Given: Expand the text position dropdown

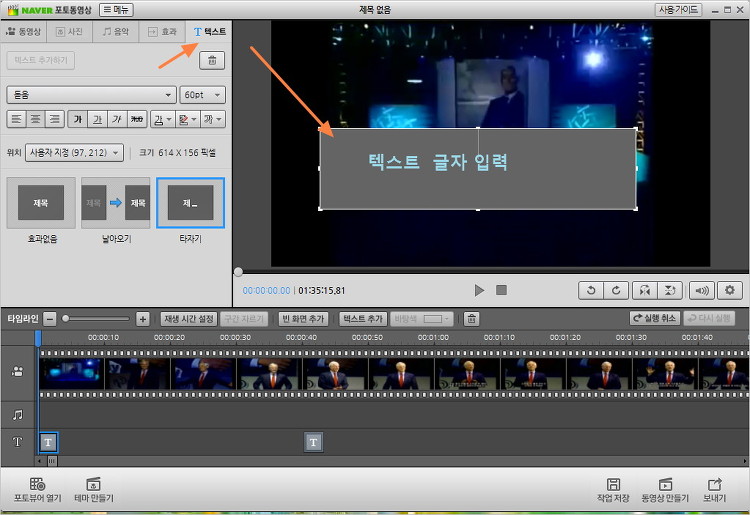Looking at the screenshot, I should [x=75, y=153].
